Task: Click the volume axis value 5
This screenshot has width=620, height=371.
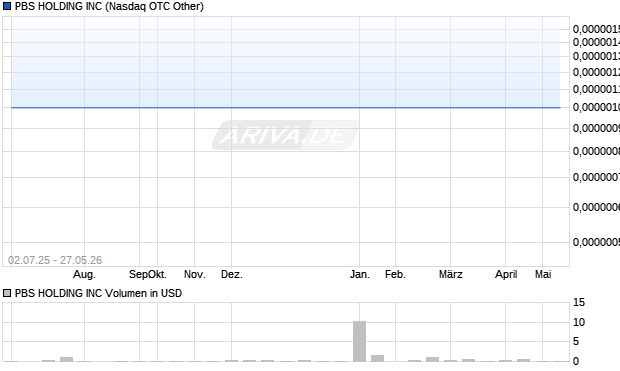Action: [576, 341]
